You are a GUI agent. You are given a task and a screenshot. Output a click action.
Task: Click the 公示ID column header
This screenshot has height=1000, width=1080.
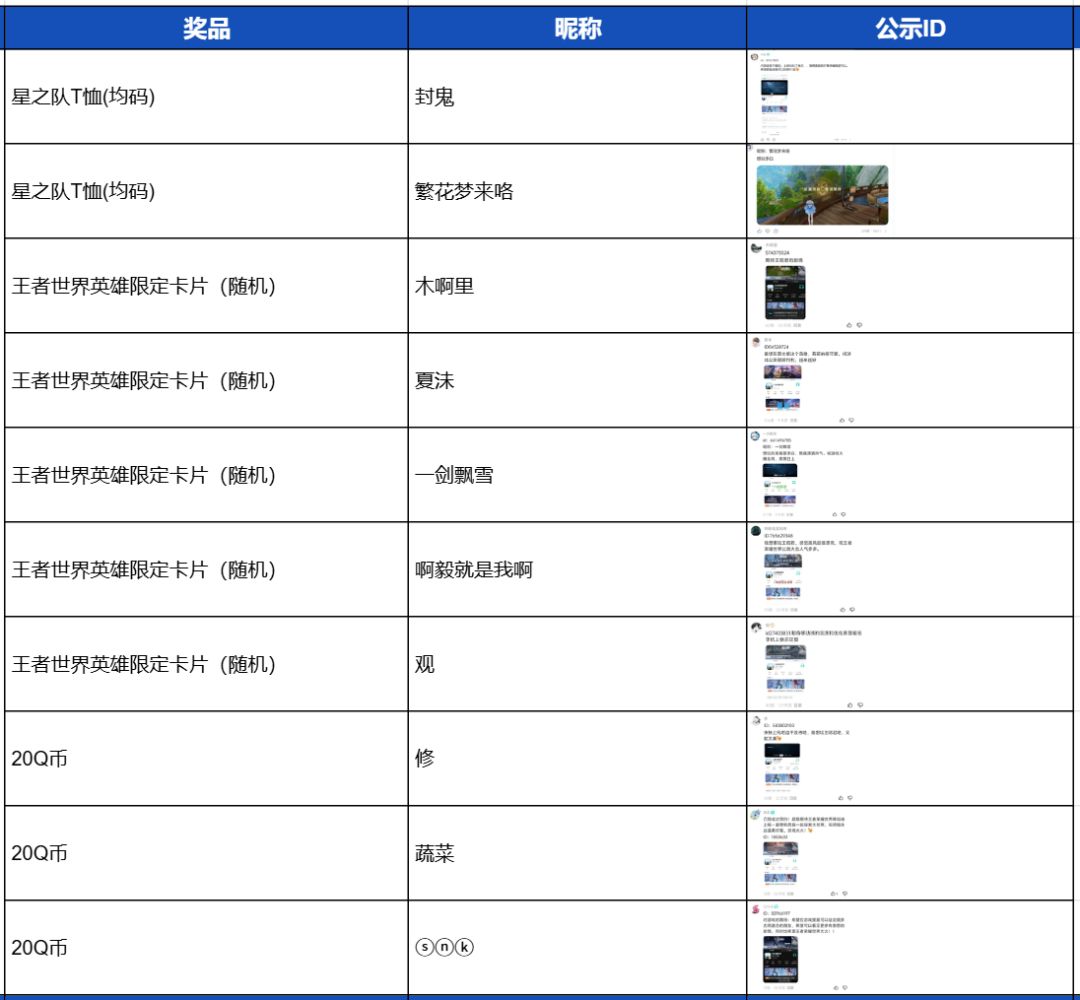click(x=910, y=28)
